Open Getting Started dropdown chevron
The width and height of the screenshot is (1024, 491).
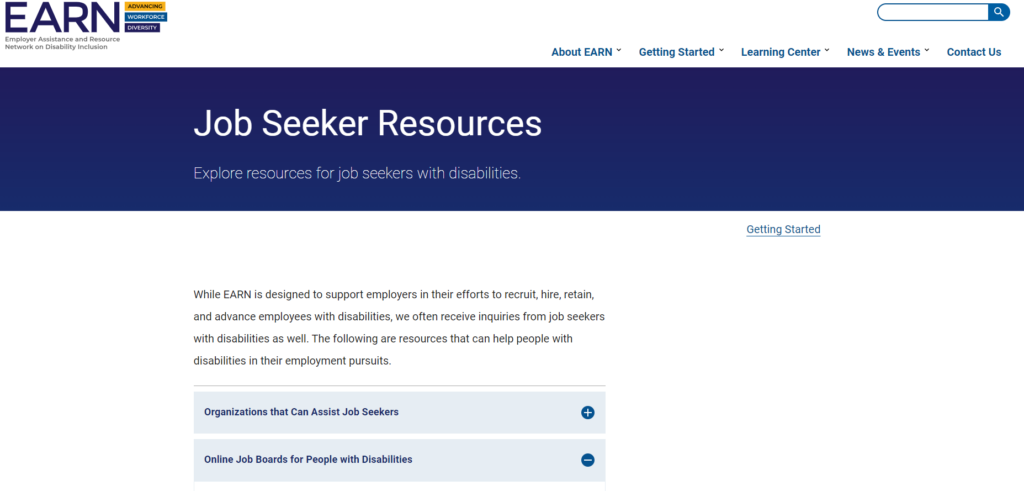coord(722,50)
